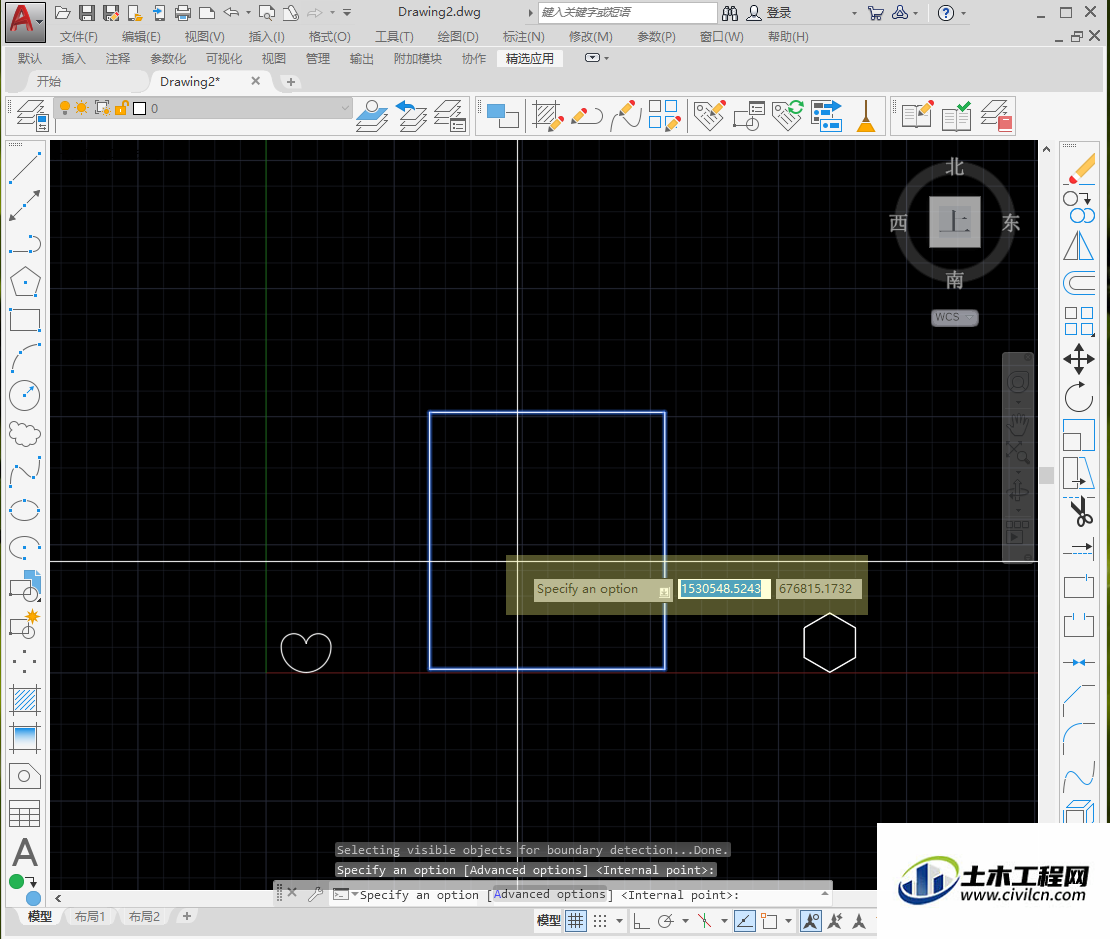
Task: Select the Erase tool in modify toolbar
Action: pos(1079,170)
